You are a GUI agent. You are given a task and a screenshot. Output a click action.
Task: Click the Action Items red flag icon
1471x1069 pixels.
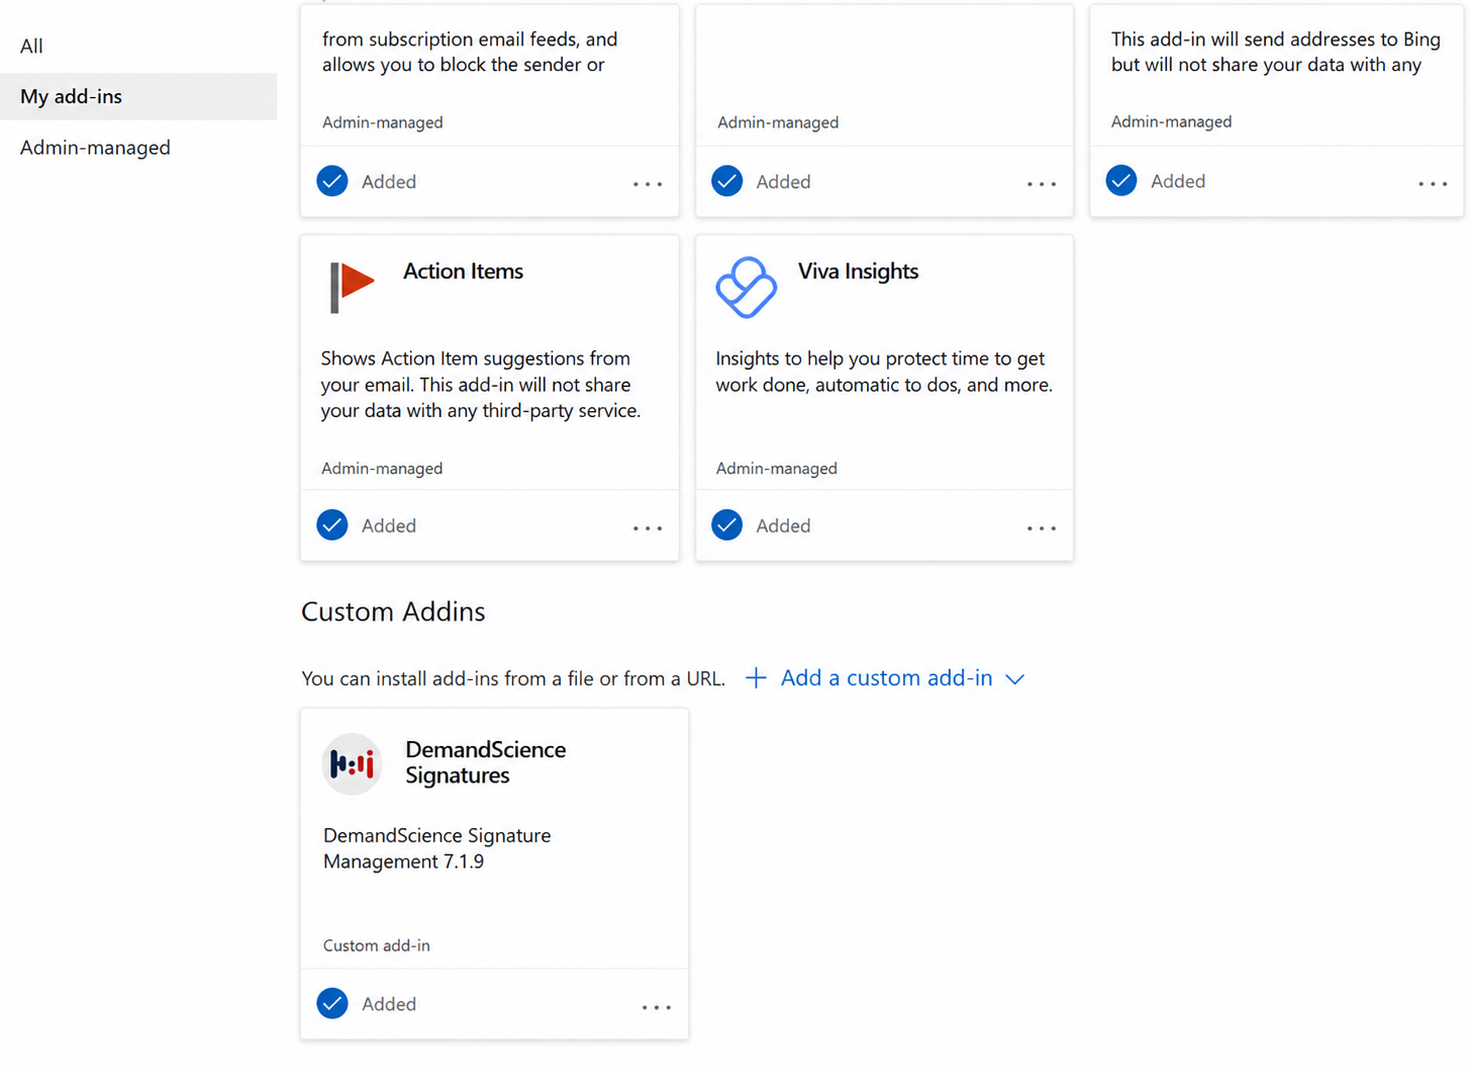352,287
